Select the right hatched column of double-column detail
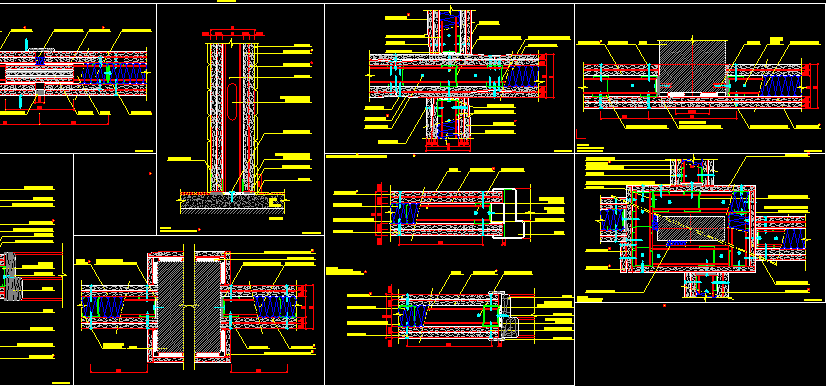826x386 pixels. click(208, 306)
